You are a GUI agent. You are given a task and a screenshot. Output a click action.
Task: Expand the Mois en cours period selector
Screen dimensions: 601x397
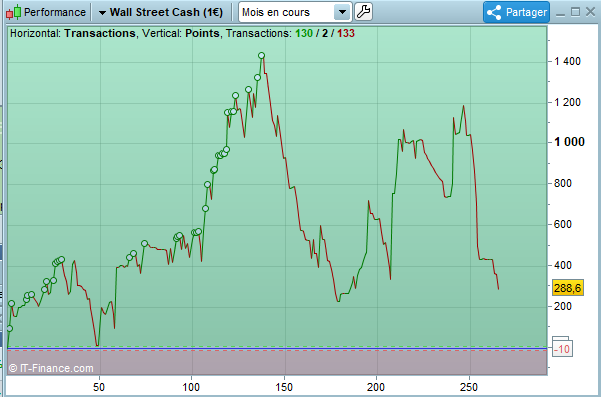tap(295, 12)
